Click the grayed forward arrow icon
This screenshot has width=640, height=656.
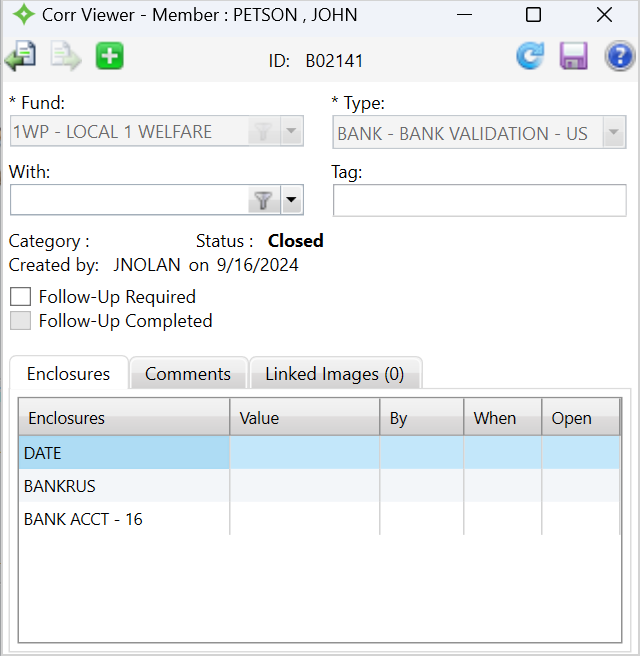(x=66, y=56)
